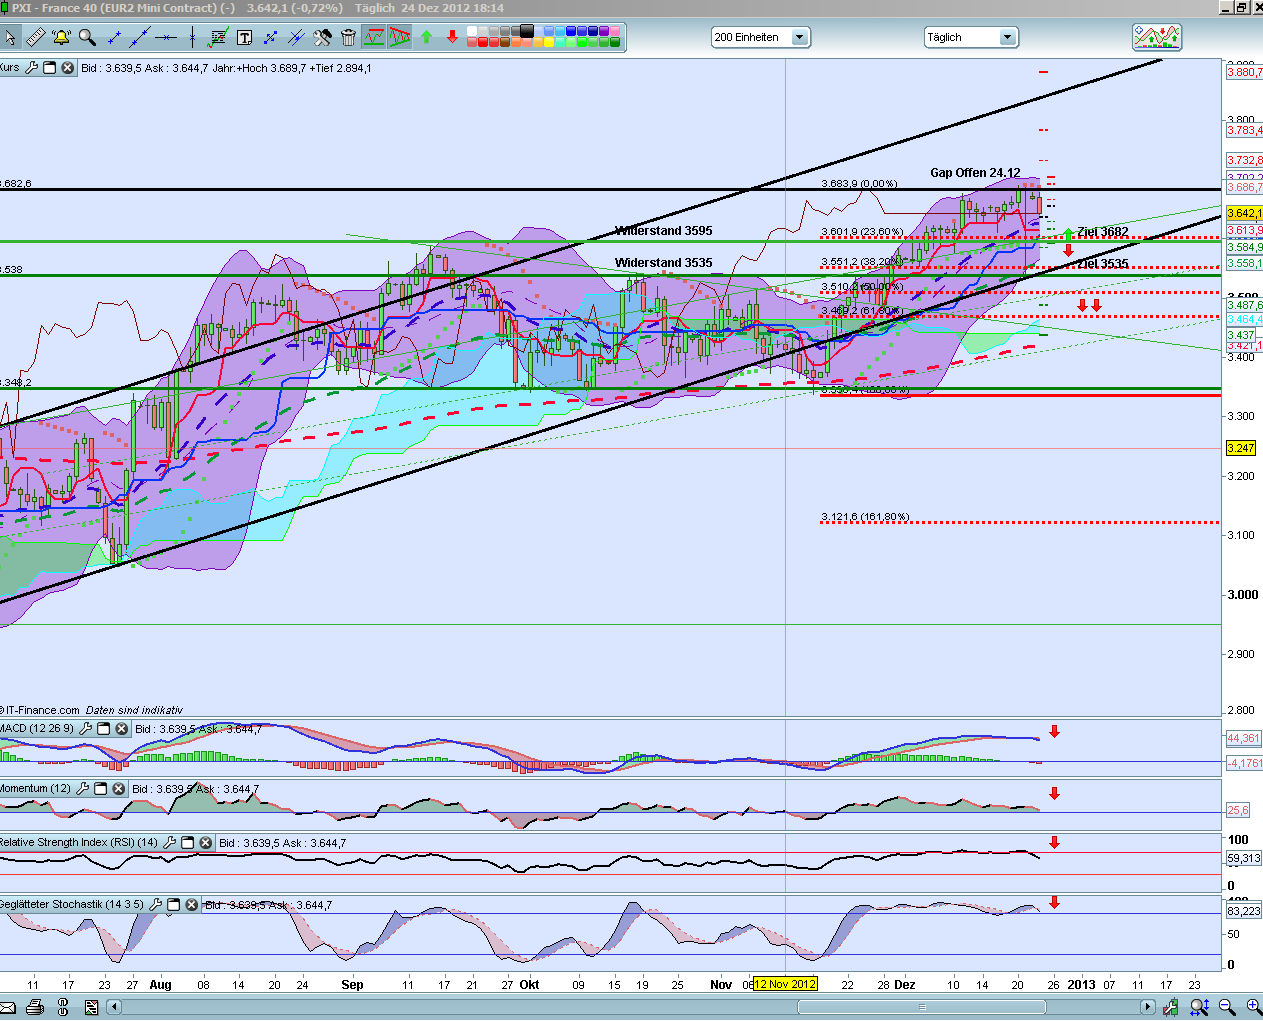
Task: Open the 200 Einheiten units dropdown
Action: (760, 37)
